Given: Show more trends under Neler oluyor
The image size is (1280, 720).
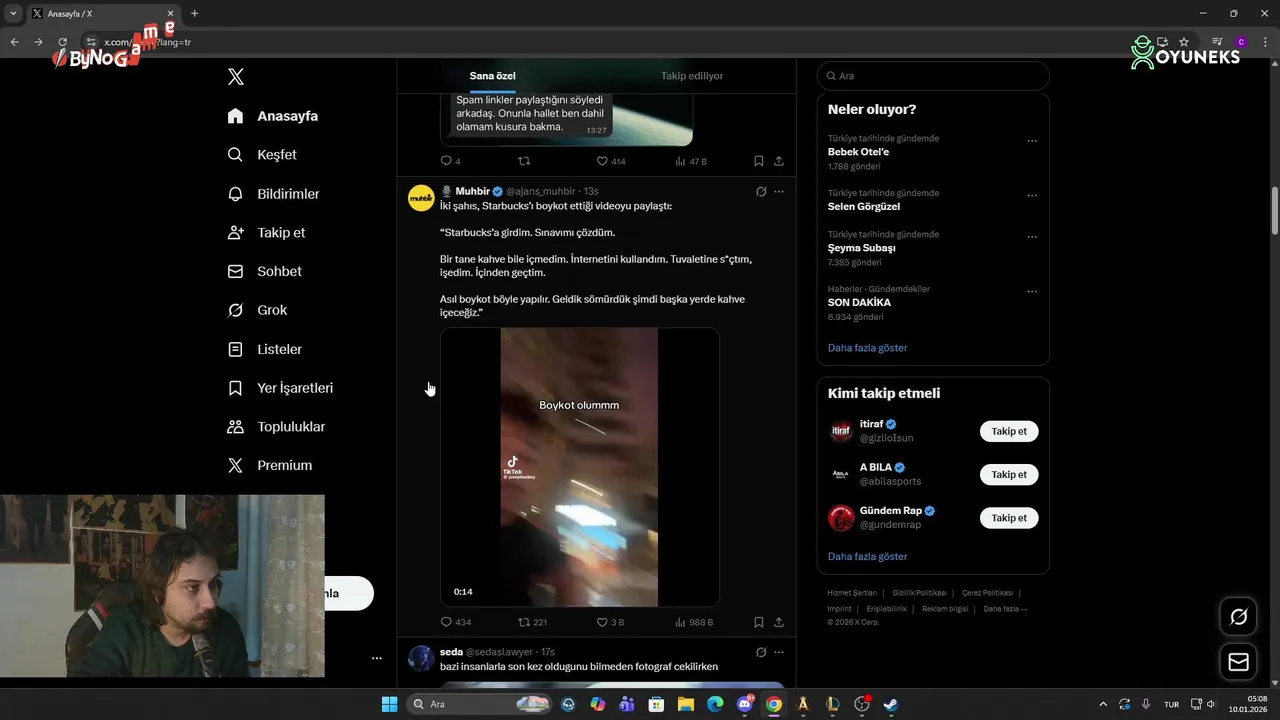Looking at the screenshot, I should [x=868, y=348].
